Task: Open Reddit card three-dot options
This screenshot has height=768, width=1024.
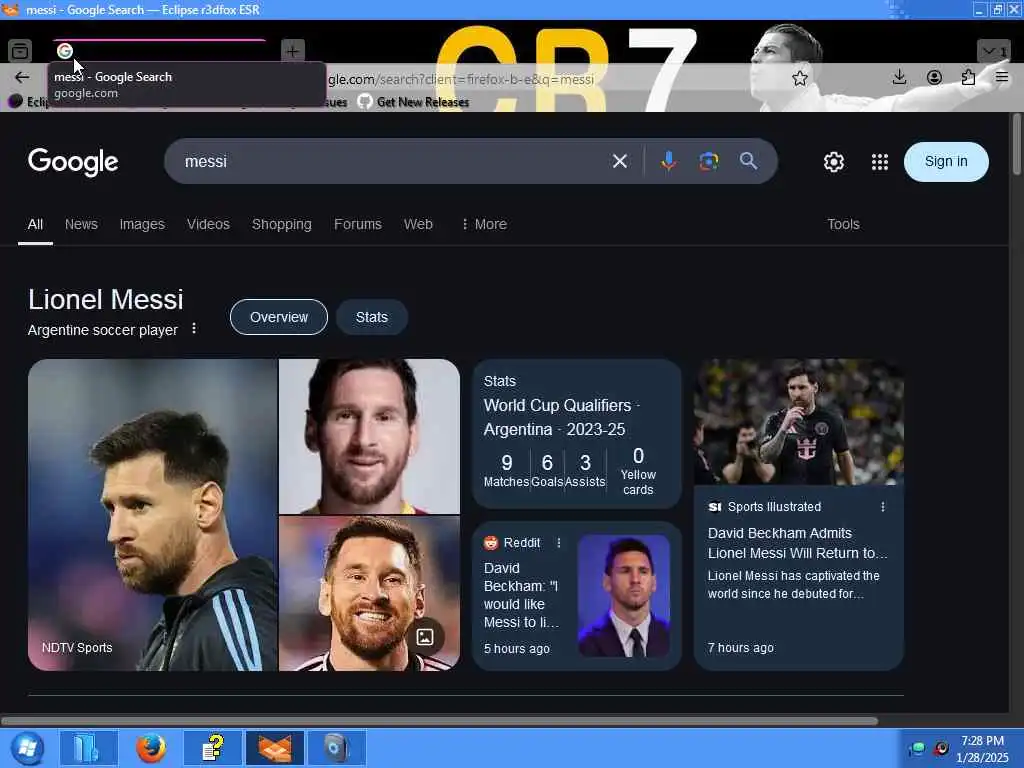Action: pos(559,543)
